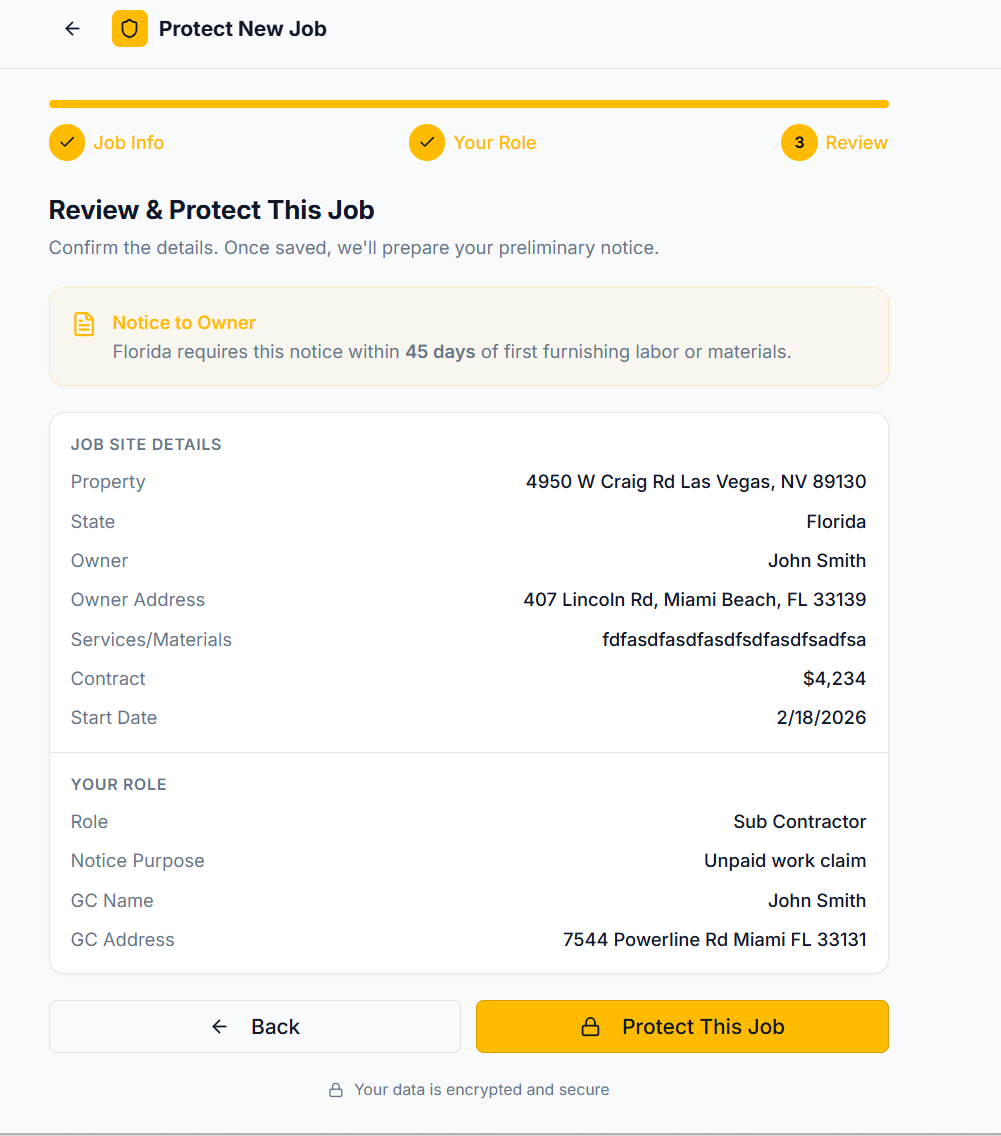Go to the Job Info step
This screenshot has width=1001, height=1136.
(129, 143)
